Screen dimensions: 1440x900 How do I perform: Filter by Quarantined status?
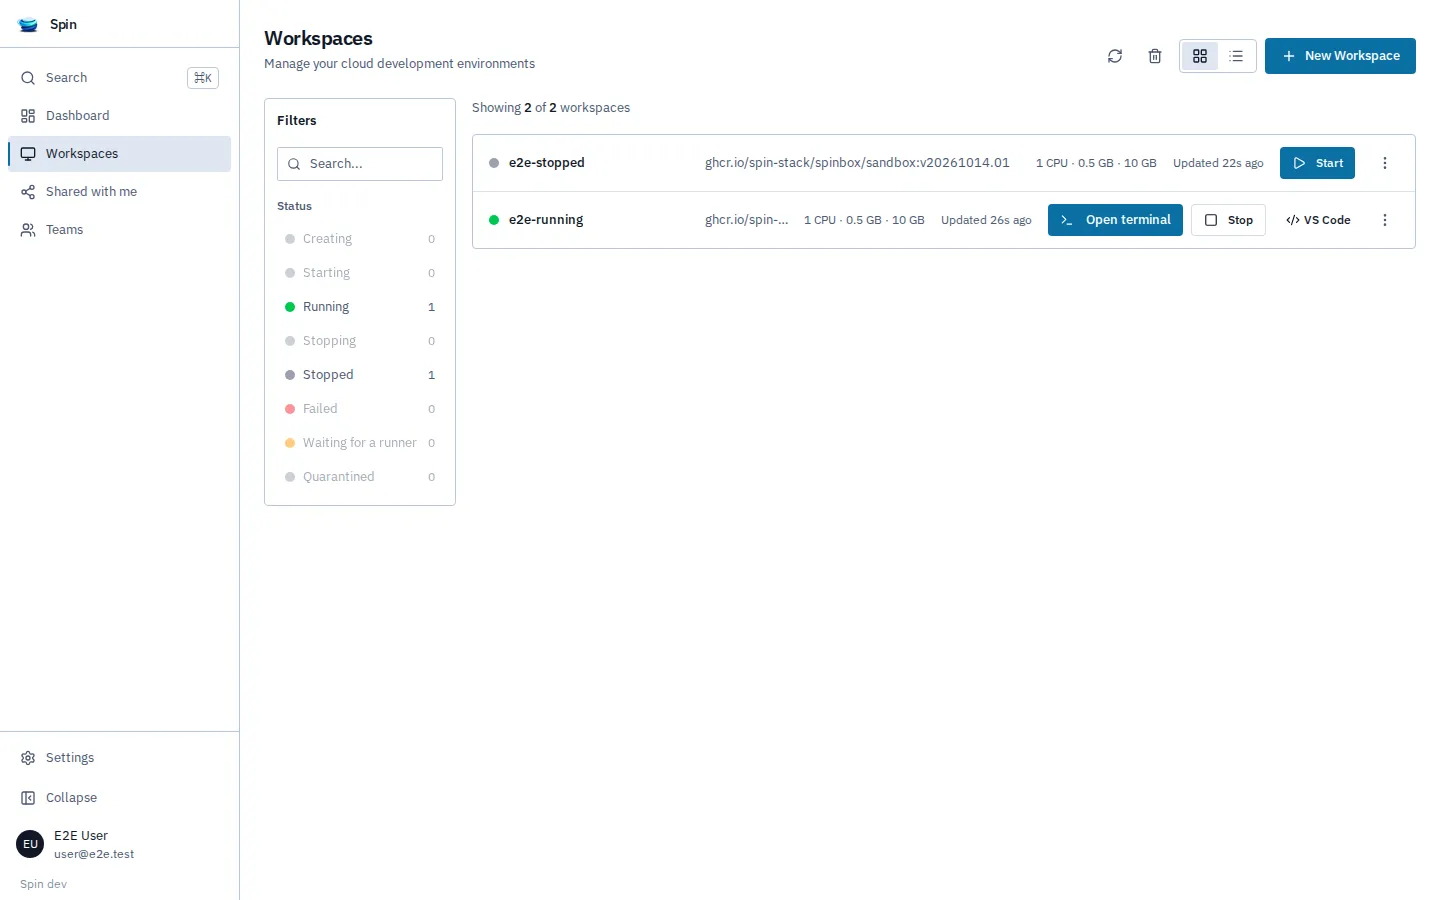tap(360, 477)
